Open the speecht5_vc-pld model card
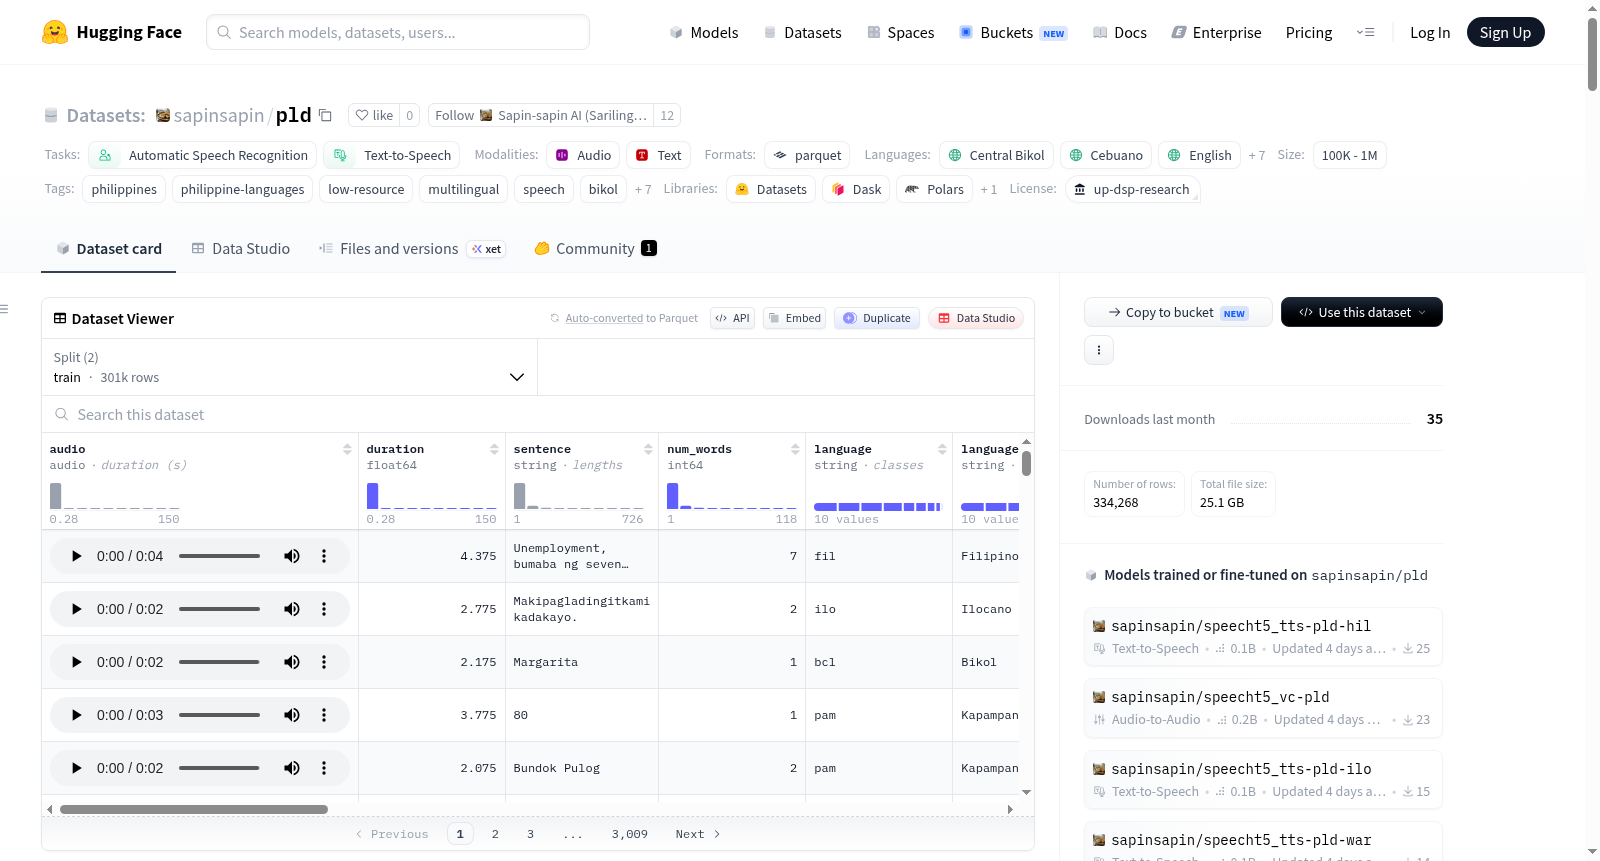Image resolution: width=1600 pixels, height=861 pixels. (1263, 708)
